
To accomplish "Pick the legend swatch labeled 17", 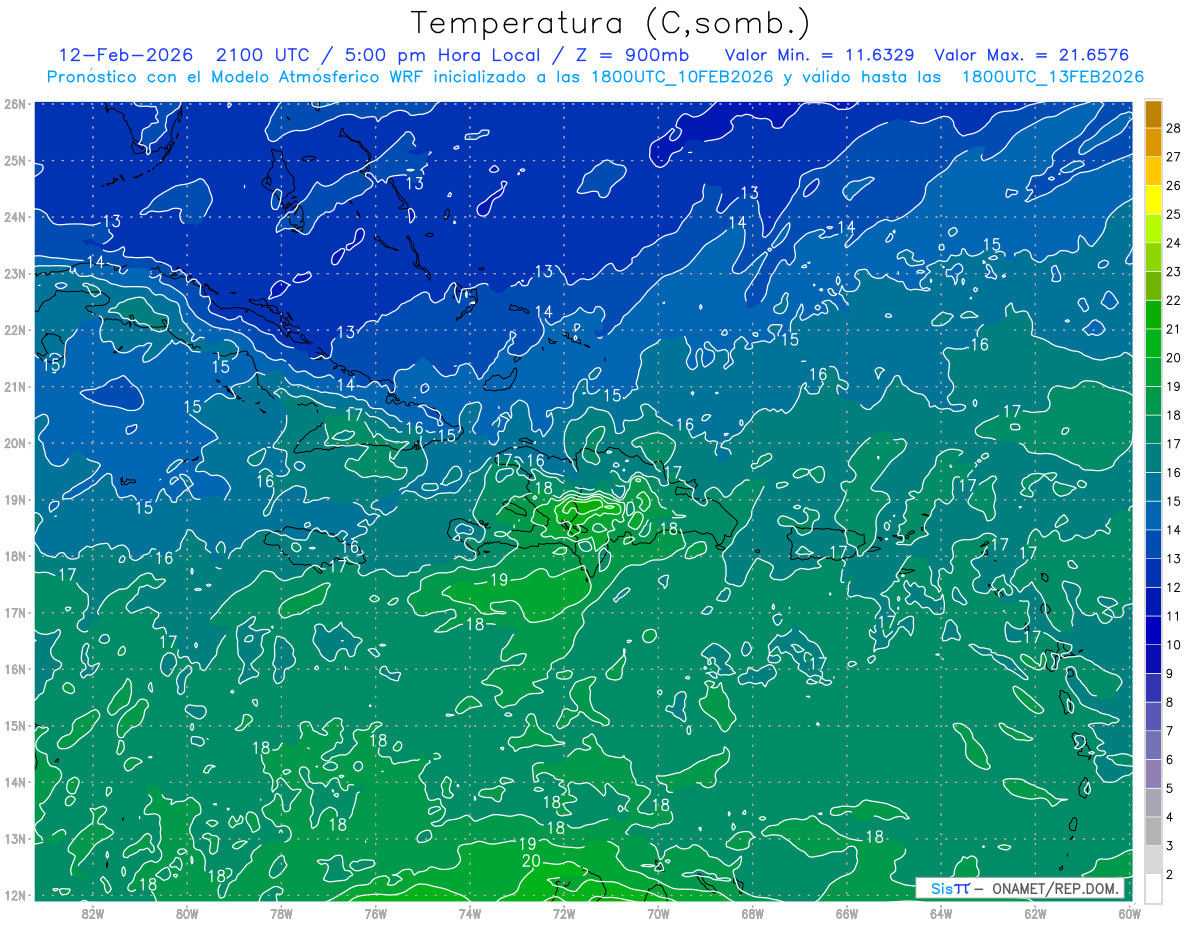I will (1153, 430).
